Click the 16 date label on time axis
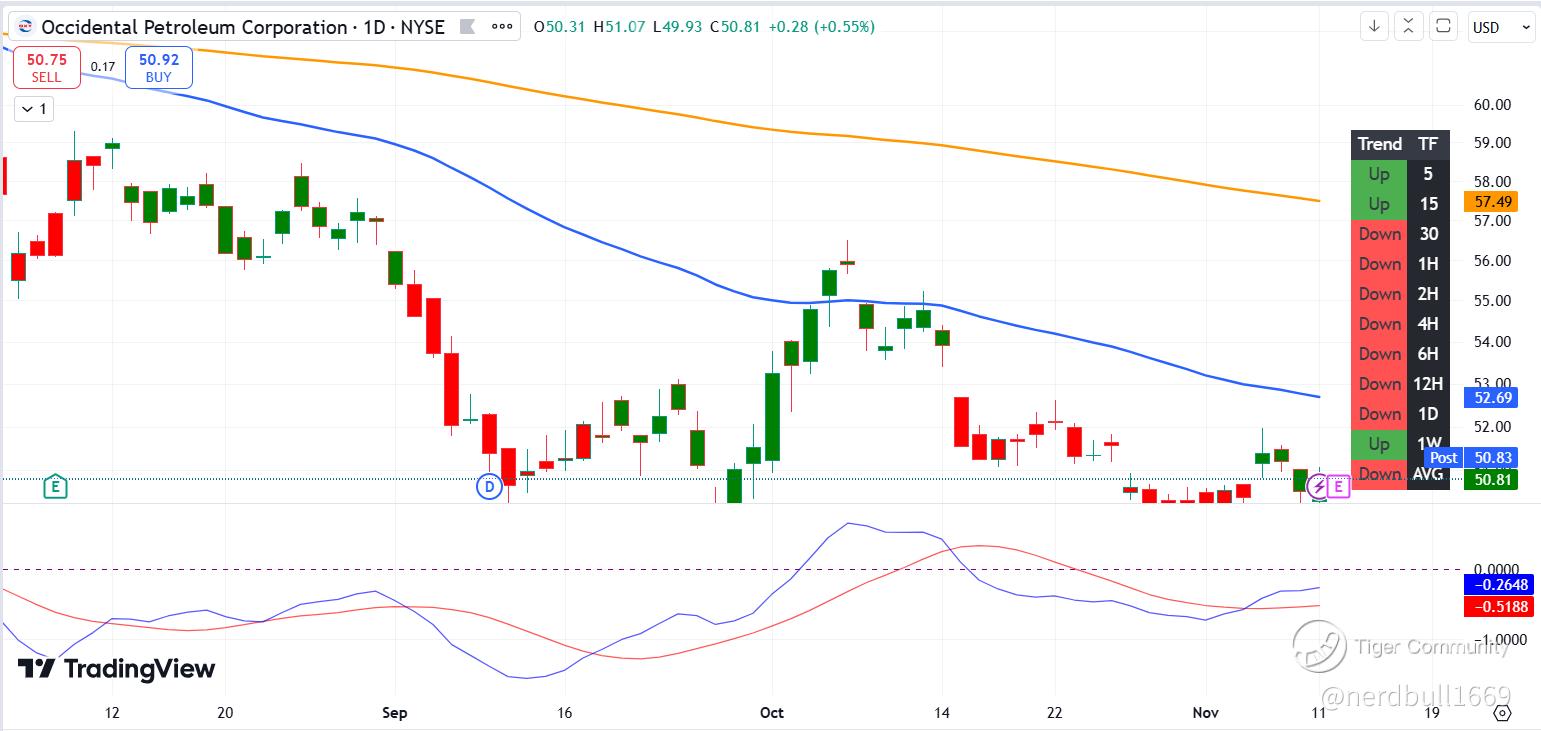 (564, 713)
